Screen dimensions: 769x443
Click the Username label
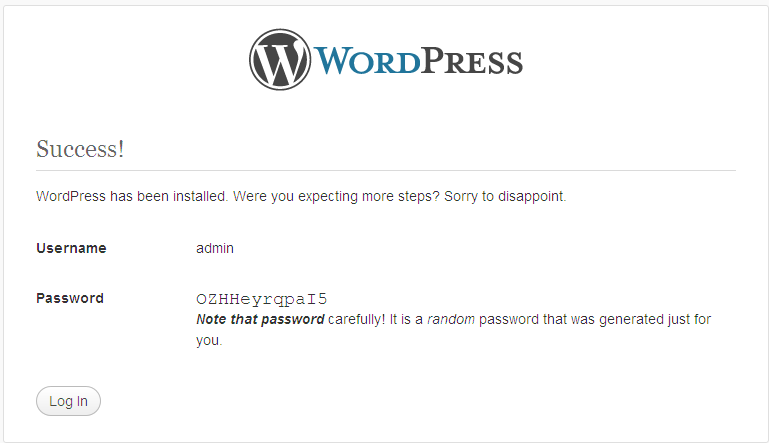[71, 248]
